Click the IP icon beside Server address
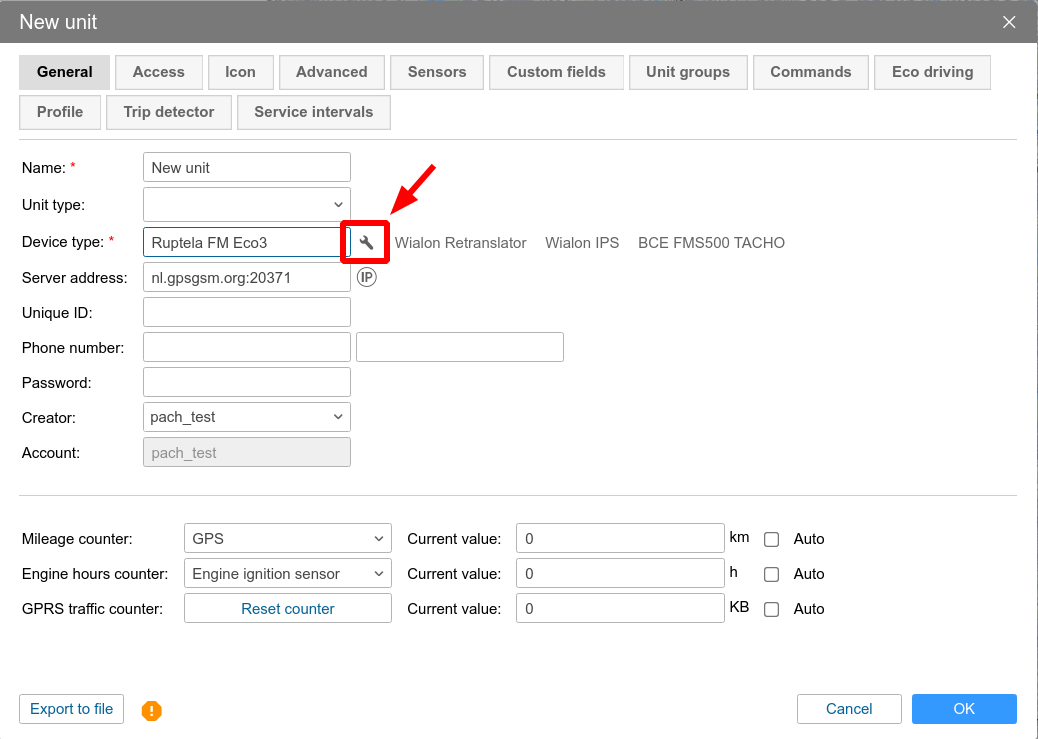1038x739 pixels. point(367,277)
